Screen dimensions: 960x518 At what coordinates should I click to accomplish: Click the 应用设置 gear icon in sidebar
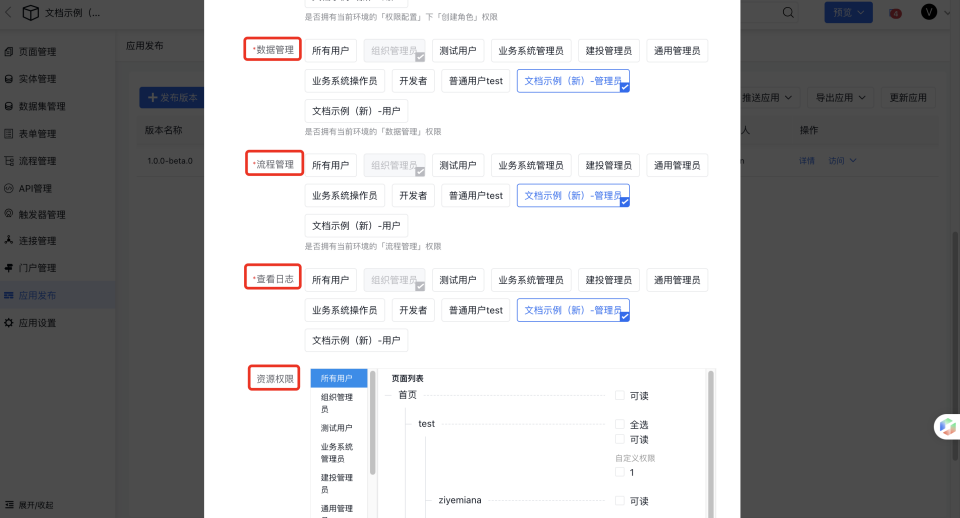[9, 323]
